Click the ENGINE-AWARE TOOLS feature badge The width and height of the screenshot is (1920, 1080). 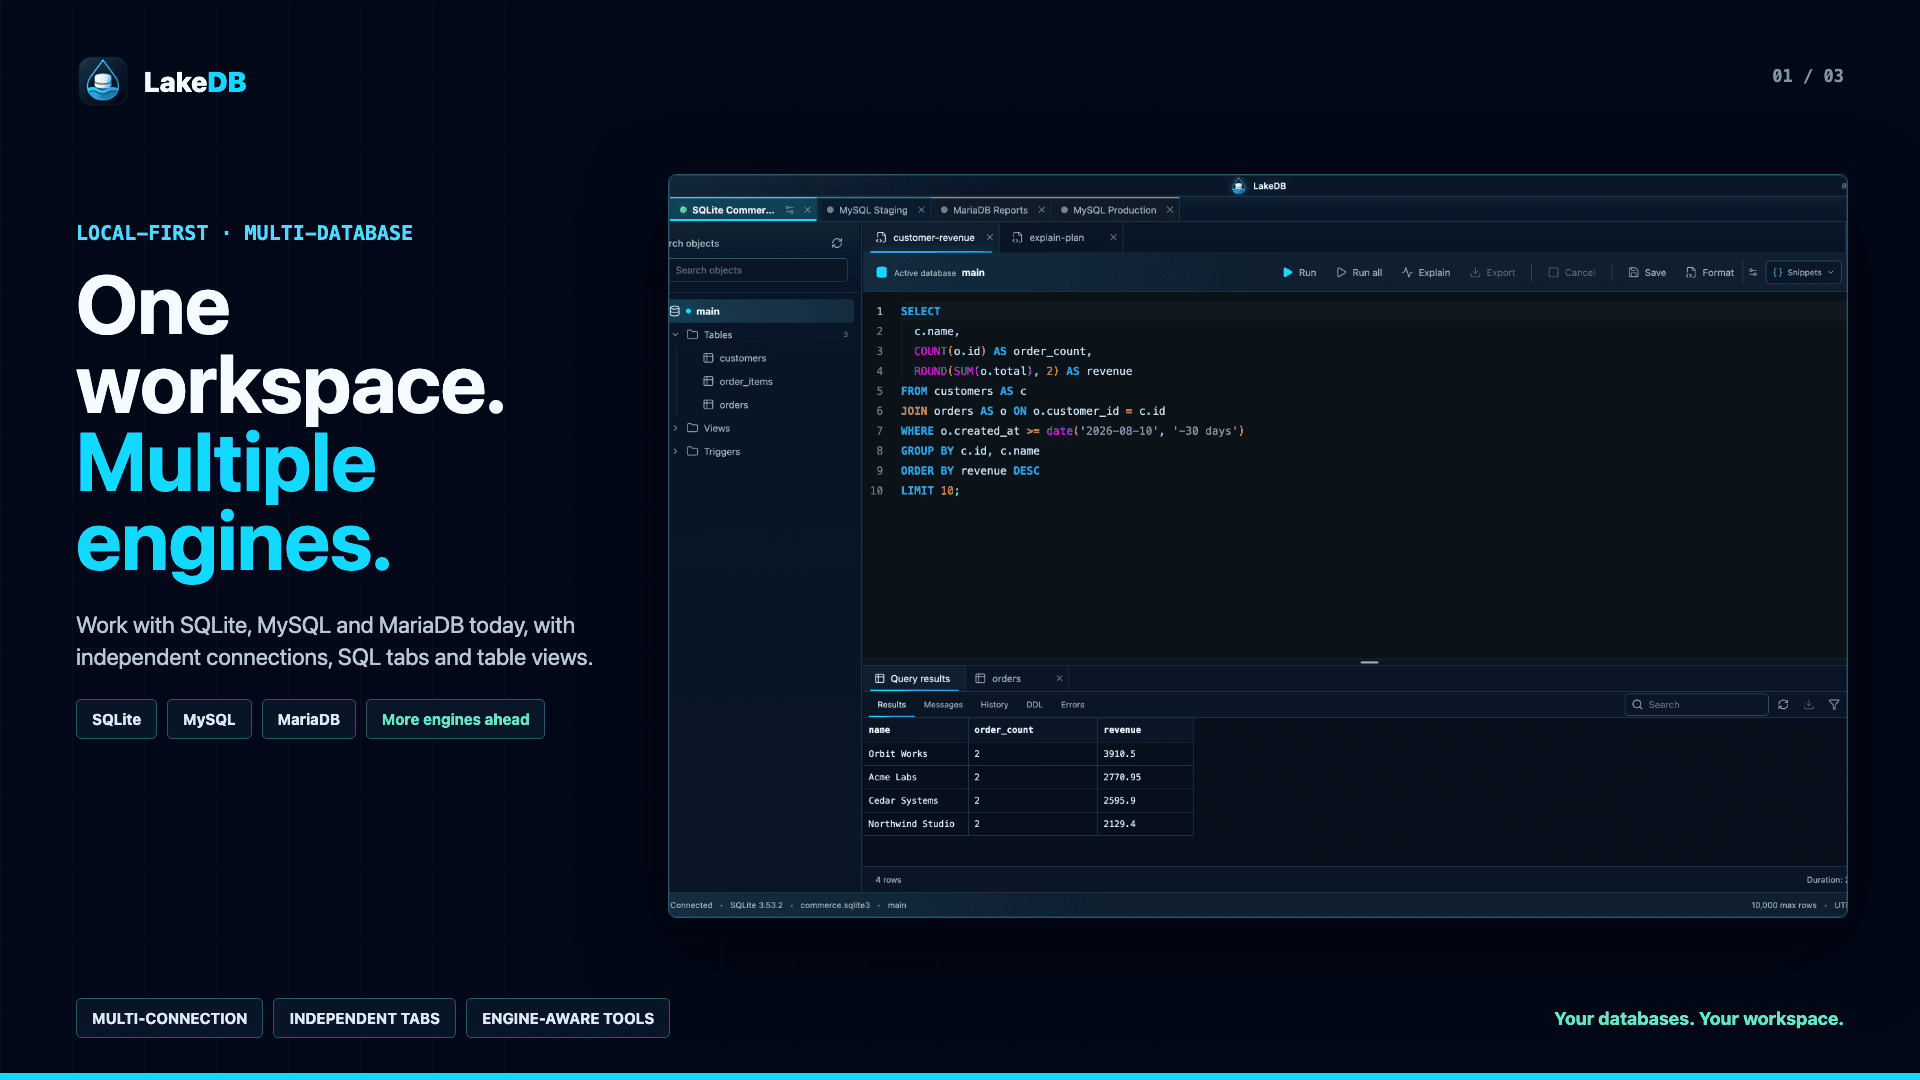point(568,1018)
